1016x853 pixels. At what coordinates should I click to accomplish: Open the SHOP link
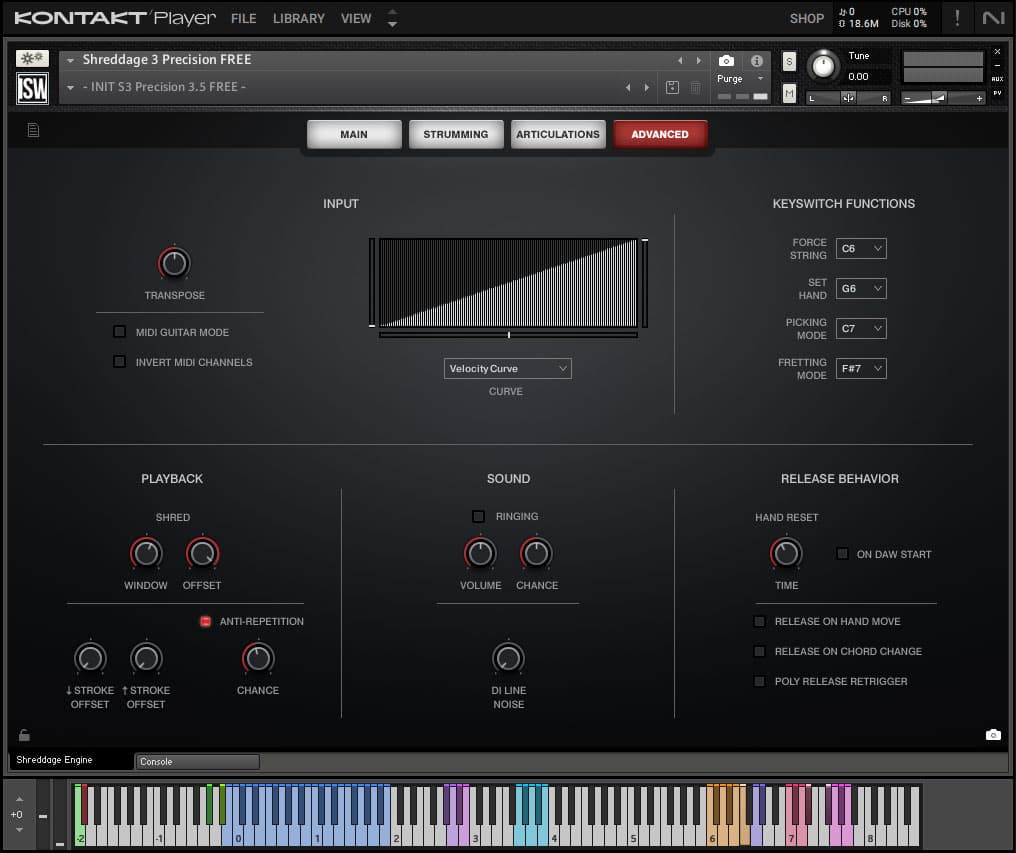(807, 19)
